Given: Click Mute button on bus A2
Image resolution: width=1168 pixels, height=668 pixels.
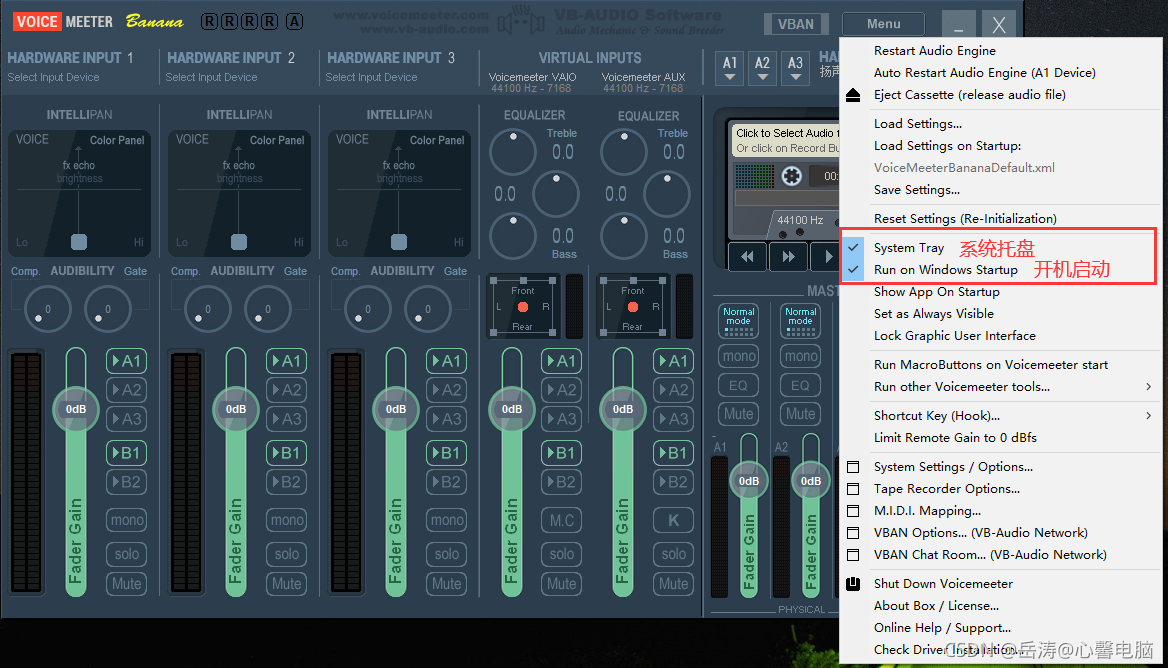Looking at the screenshot, I should [x=801, y=413].
